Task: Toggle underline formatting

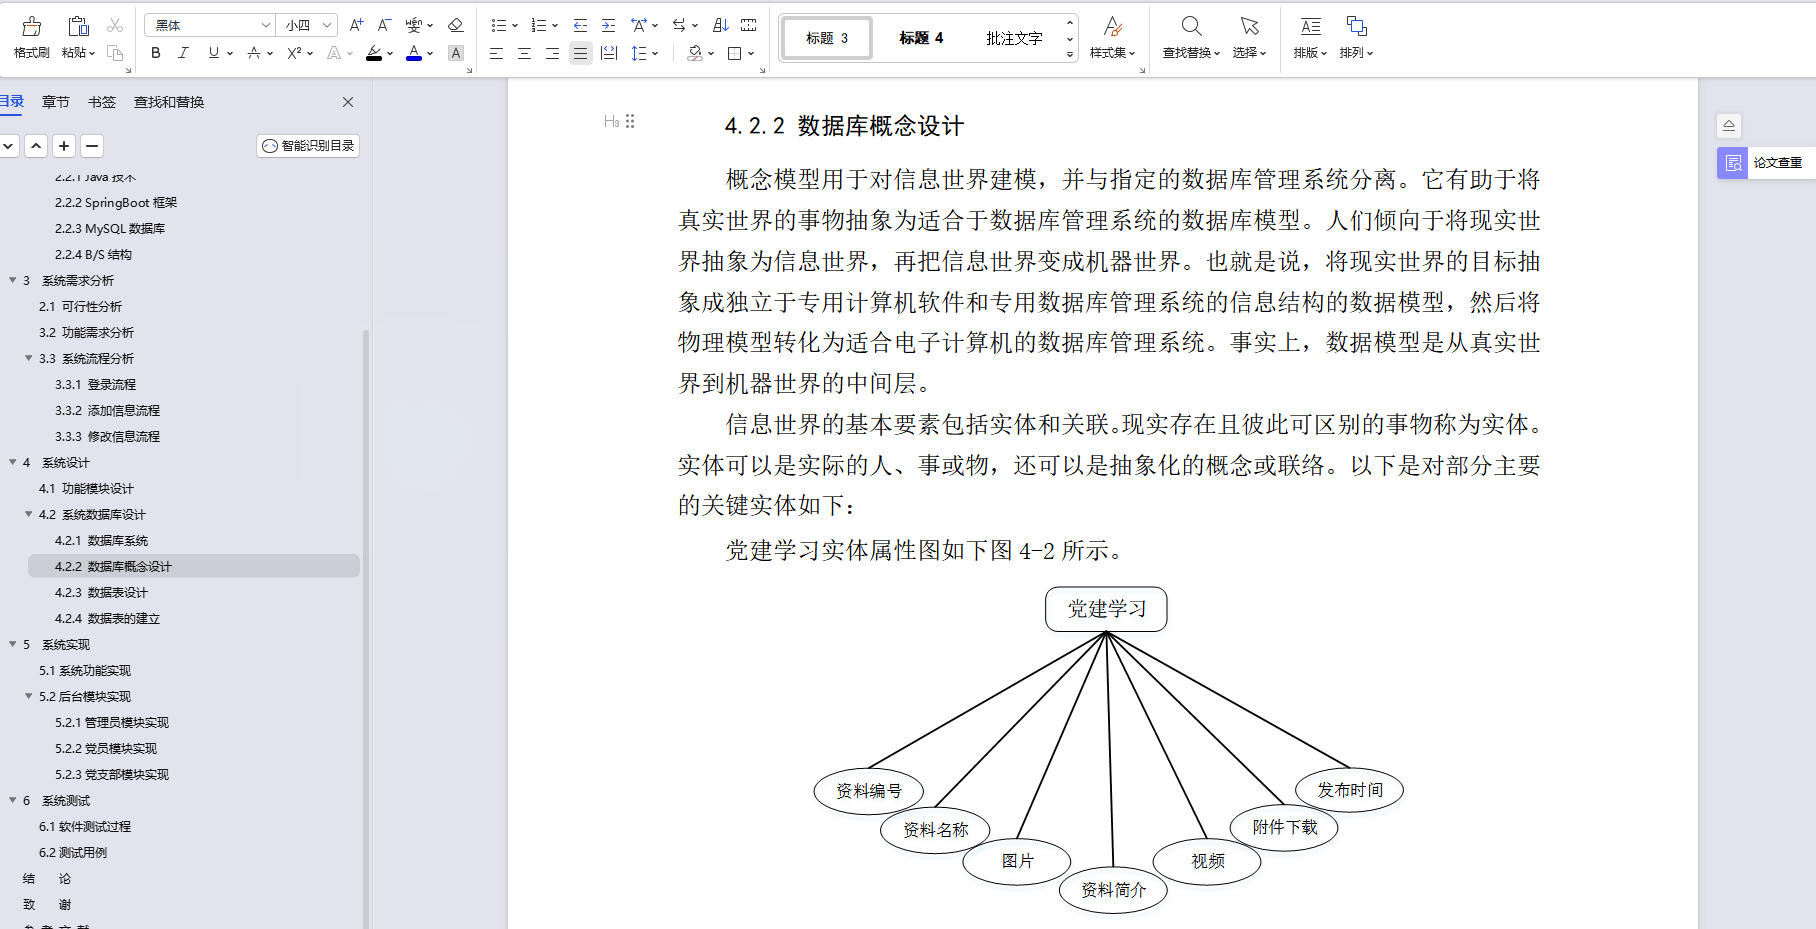Action: [212, 53]
